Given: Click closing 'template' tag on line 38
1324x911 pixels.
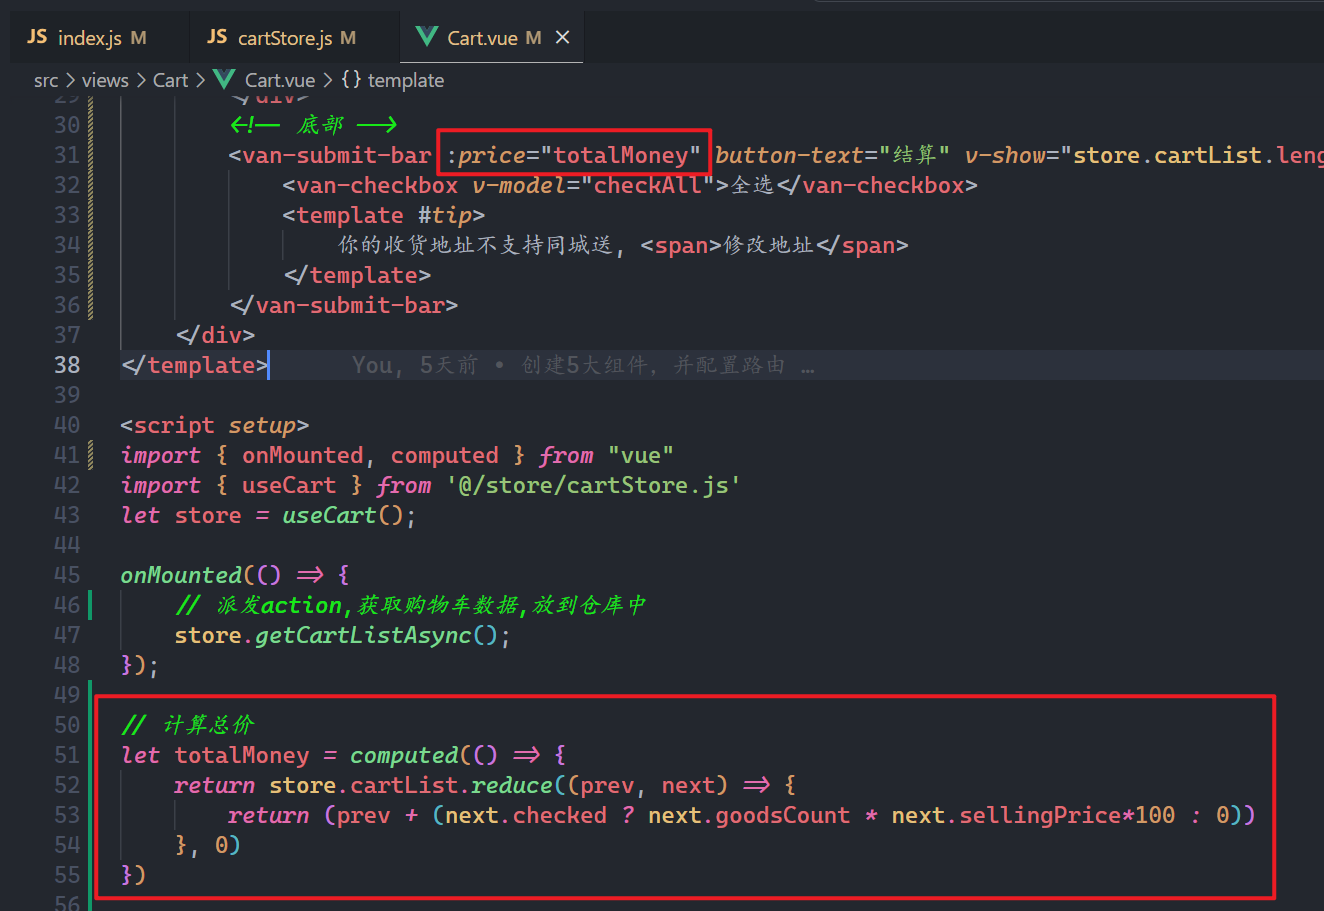Looking at the screenshot, I should pyautogui.click(x=201, y=365).
